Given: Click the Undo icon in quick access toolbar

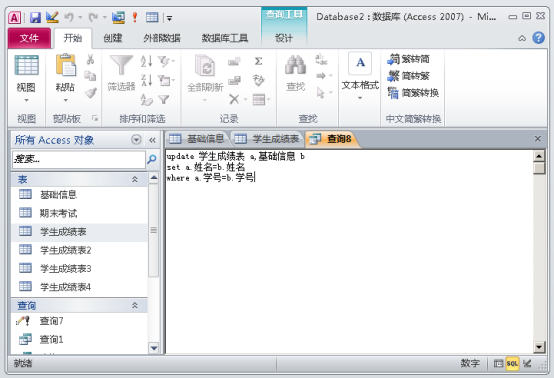Looking at the screenshot, I should 69,17.
